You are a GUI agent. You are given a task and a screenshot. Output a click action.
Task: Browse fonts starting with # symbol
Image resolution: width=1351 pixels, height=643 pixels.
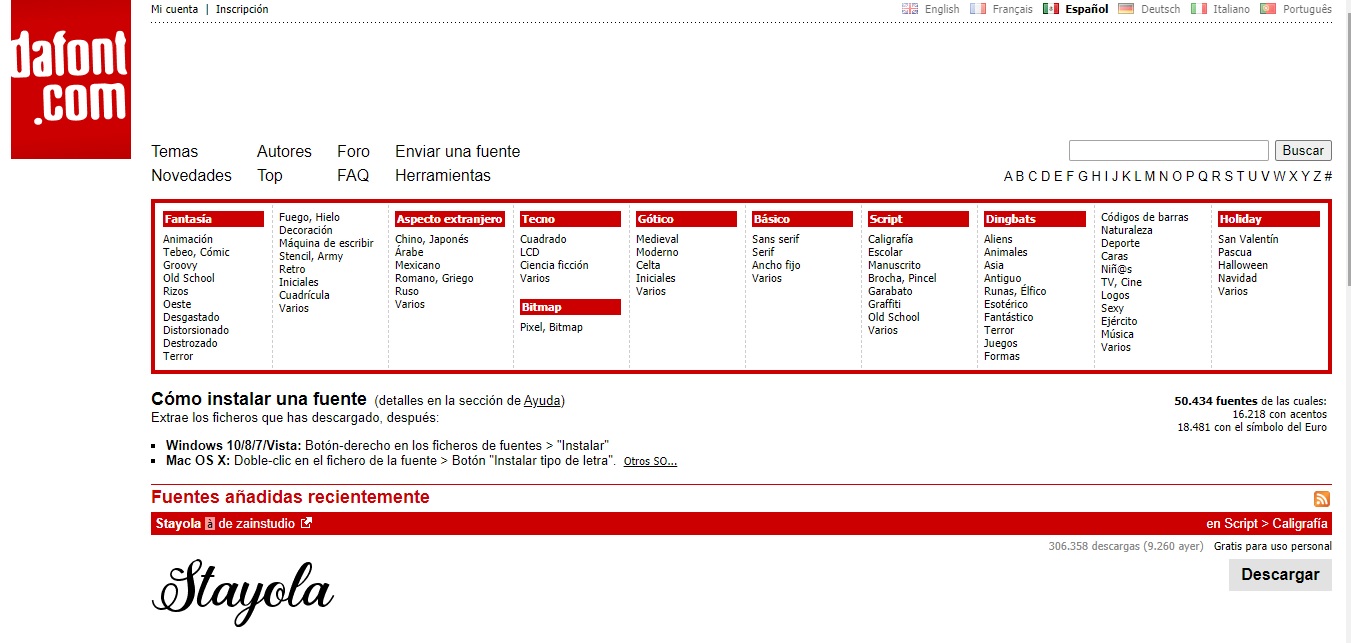(x=1328, y=177)
